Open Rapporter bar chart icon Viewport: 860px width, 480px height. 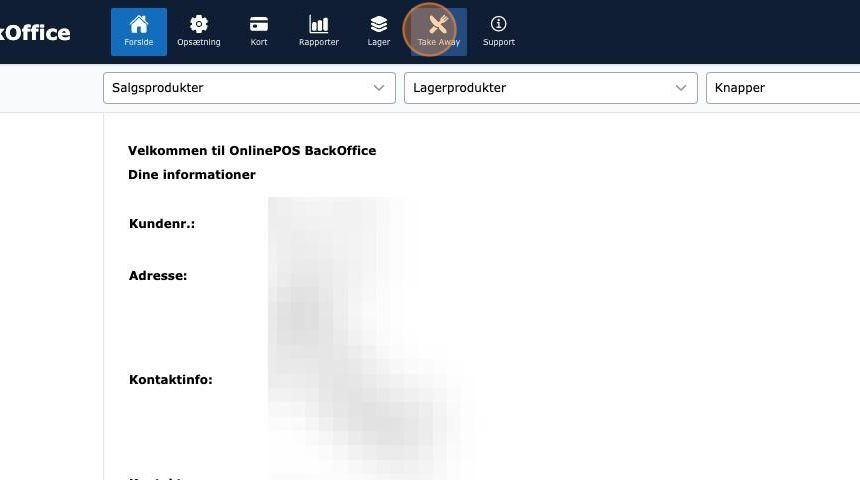click(319, 24)
